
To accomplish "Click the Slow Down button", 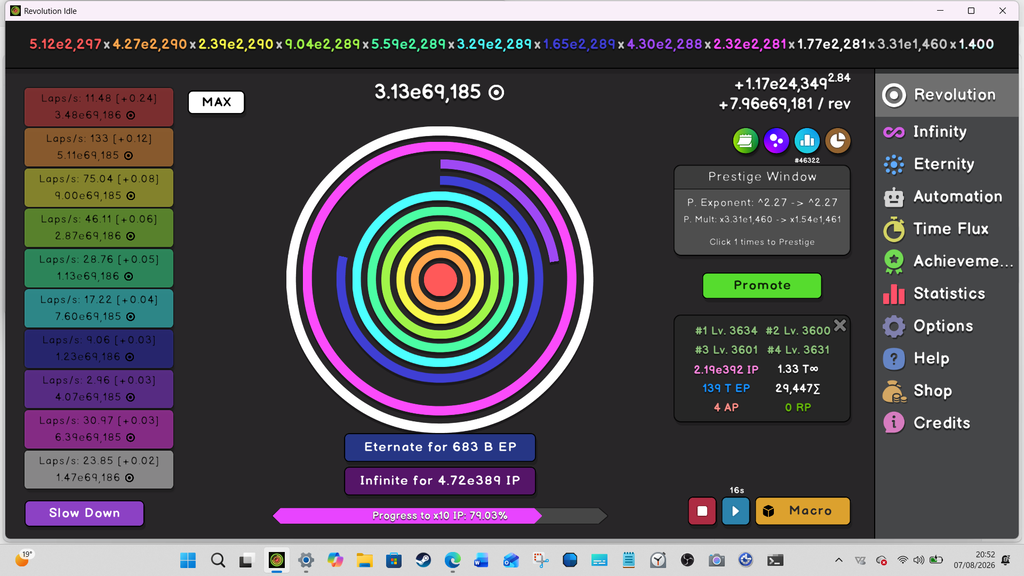I will [x=84, y=513].
